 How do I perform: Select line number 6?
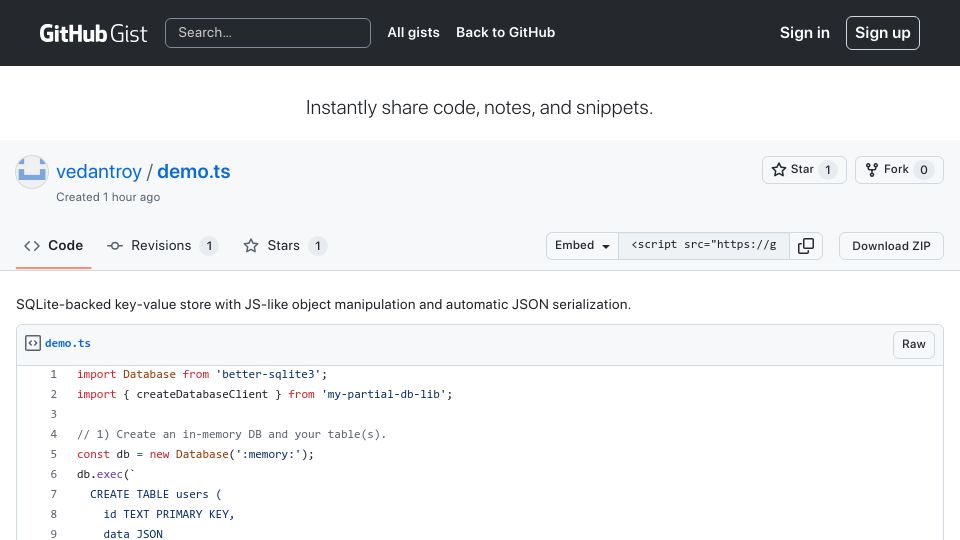point(53,474)
